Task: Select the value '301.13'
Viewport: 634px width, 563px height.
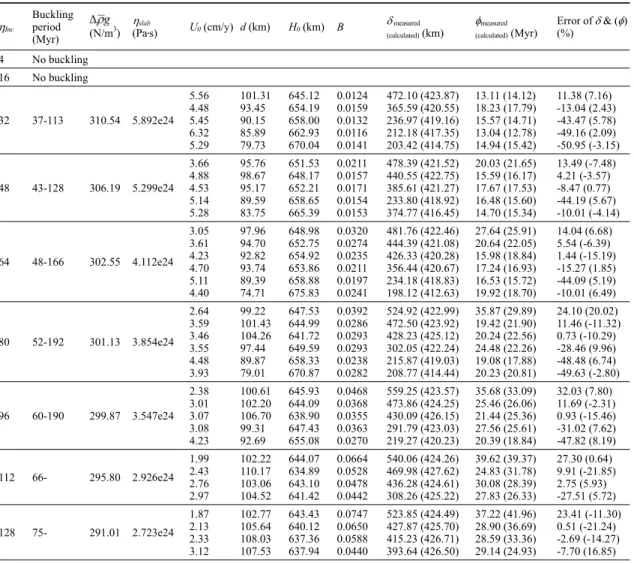Action: pyautogui.click(x=105, y=342)
